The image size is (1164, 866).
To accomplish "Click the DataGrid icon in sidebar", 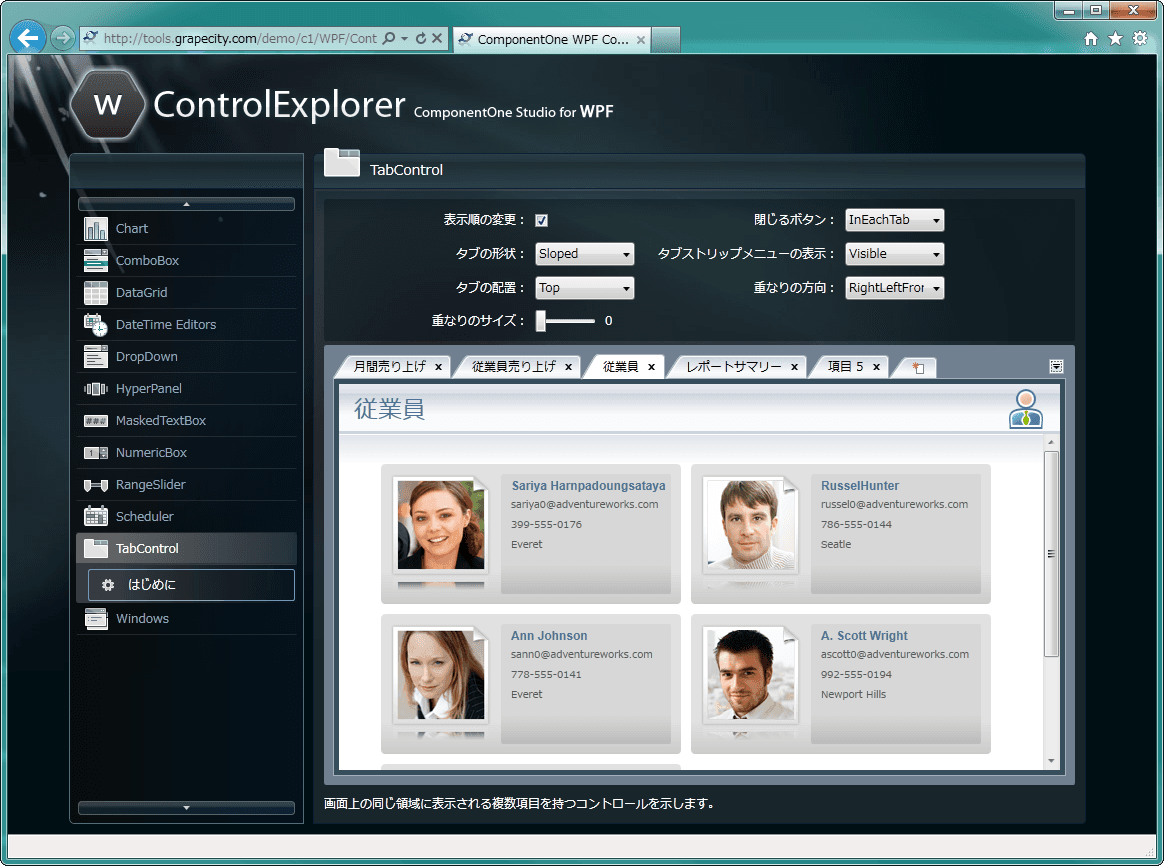I will 96,292.
